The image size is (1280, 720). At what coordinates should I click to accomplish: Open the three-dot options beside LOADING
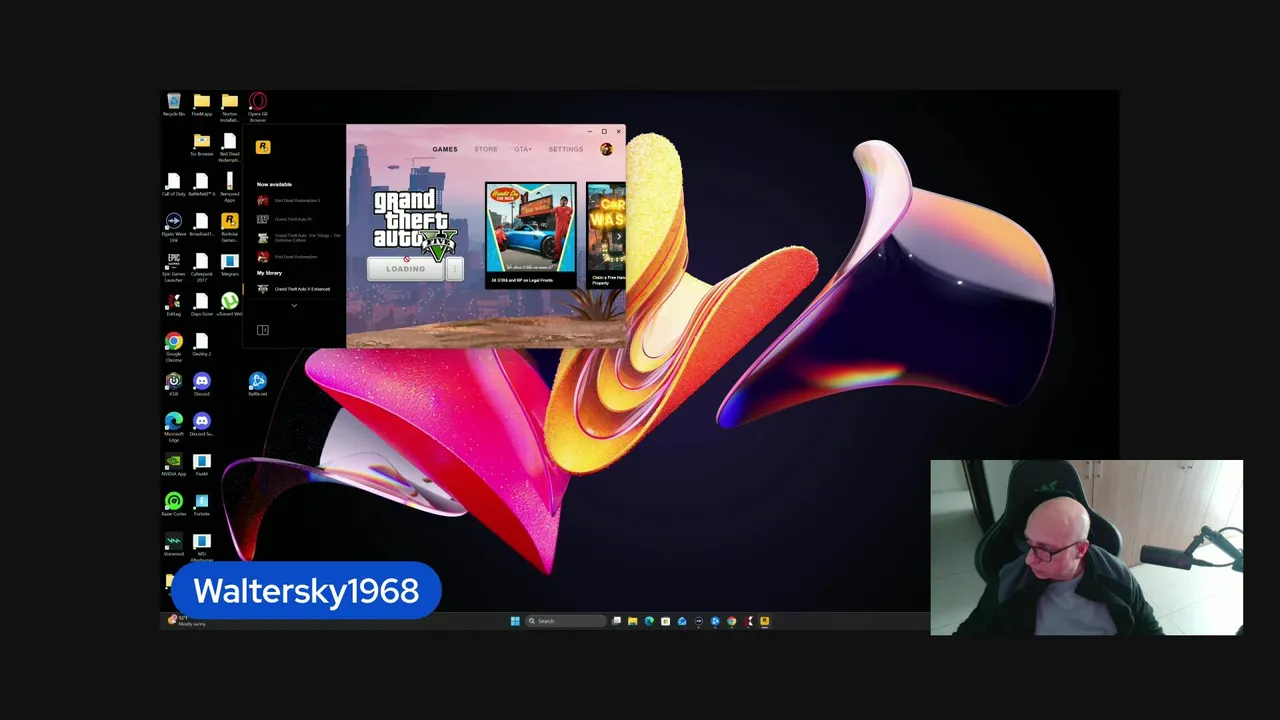pos(454,269)
